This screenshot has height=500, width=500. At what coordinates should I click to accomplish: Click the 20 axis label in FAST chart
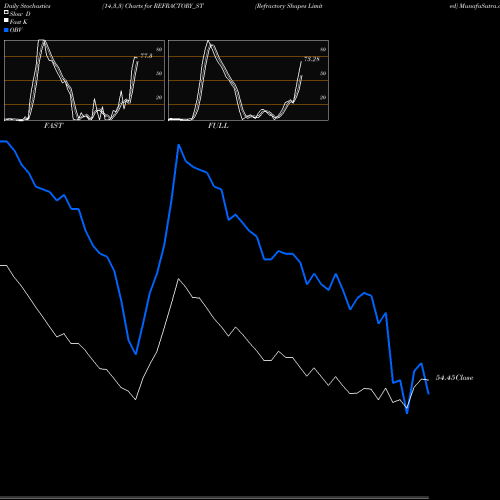[x=159, y=97]
